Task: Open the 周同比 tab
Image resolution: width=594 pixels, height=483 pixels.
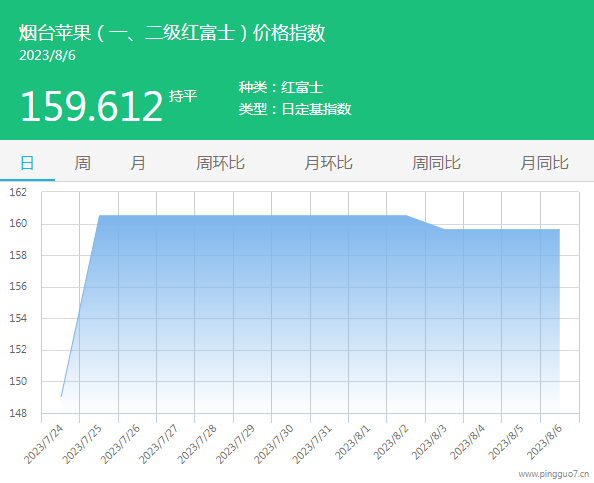Action: tap(436, 163)
